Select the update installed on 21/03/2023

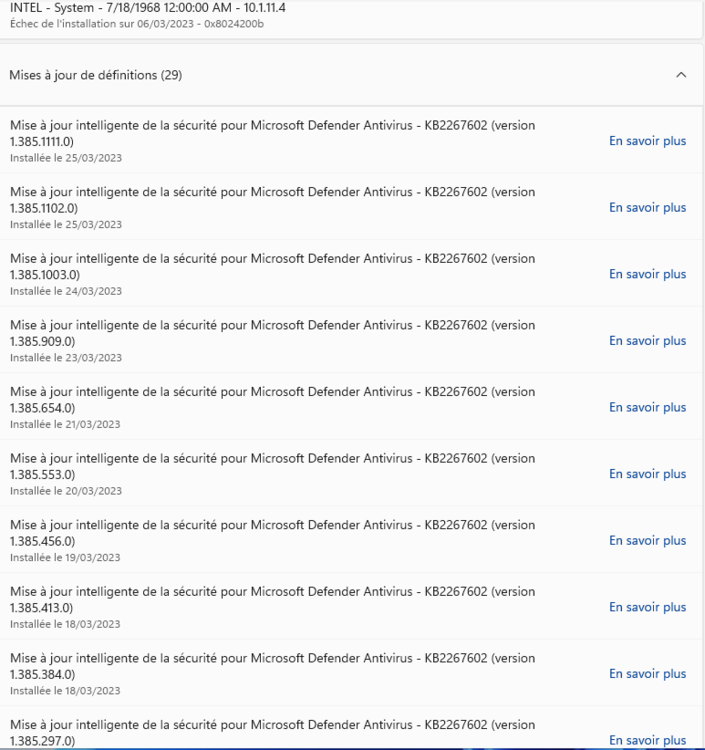click(x=272, y=399)
